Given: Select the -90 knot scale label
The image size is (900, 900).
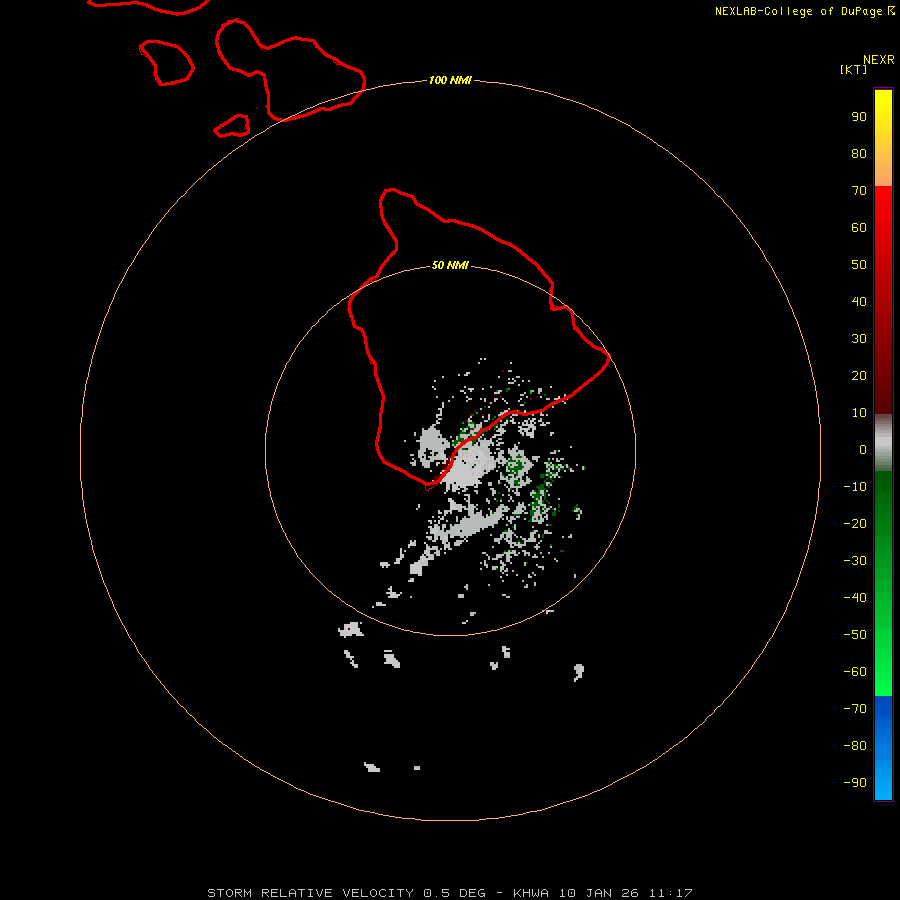Looking at the screenshot, I should (x=855, y=782).
